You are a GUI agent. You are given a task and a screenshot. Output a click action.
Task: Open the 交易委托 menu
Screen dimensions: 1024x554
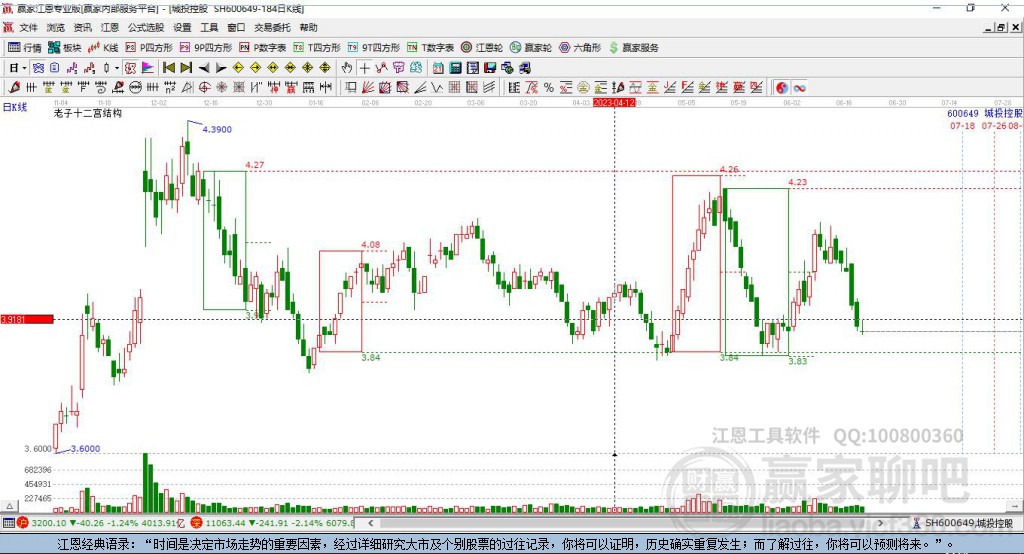pyautogui.click(x=272, y=27)
